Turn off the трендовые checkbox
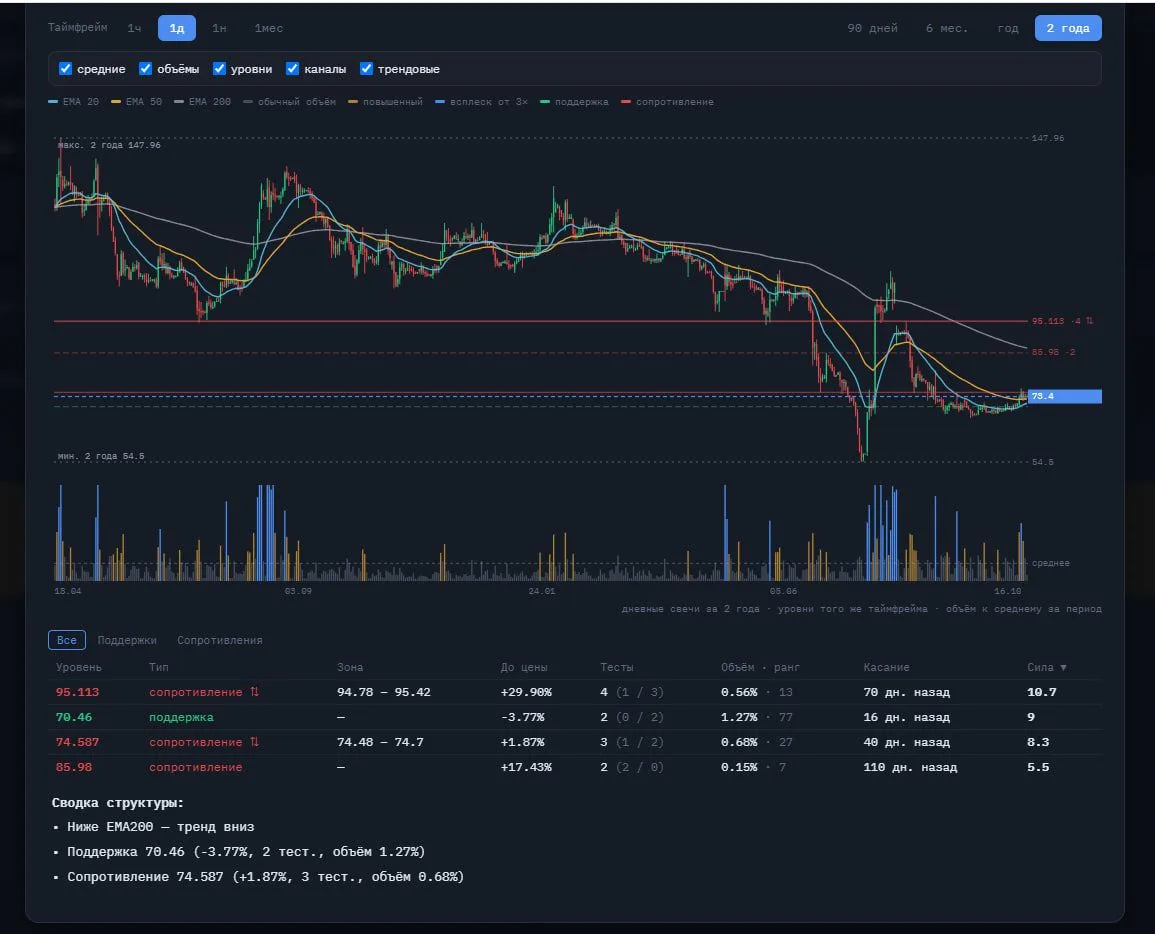This screenshot has width=1155, height=934. [x=366, y=69]
